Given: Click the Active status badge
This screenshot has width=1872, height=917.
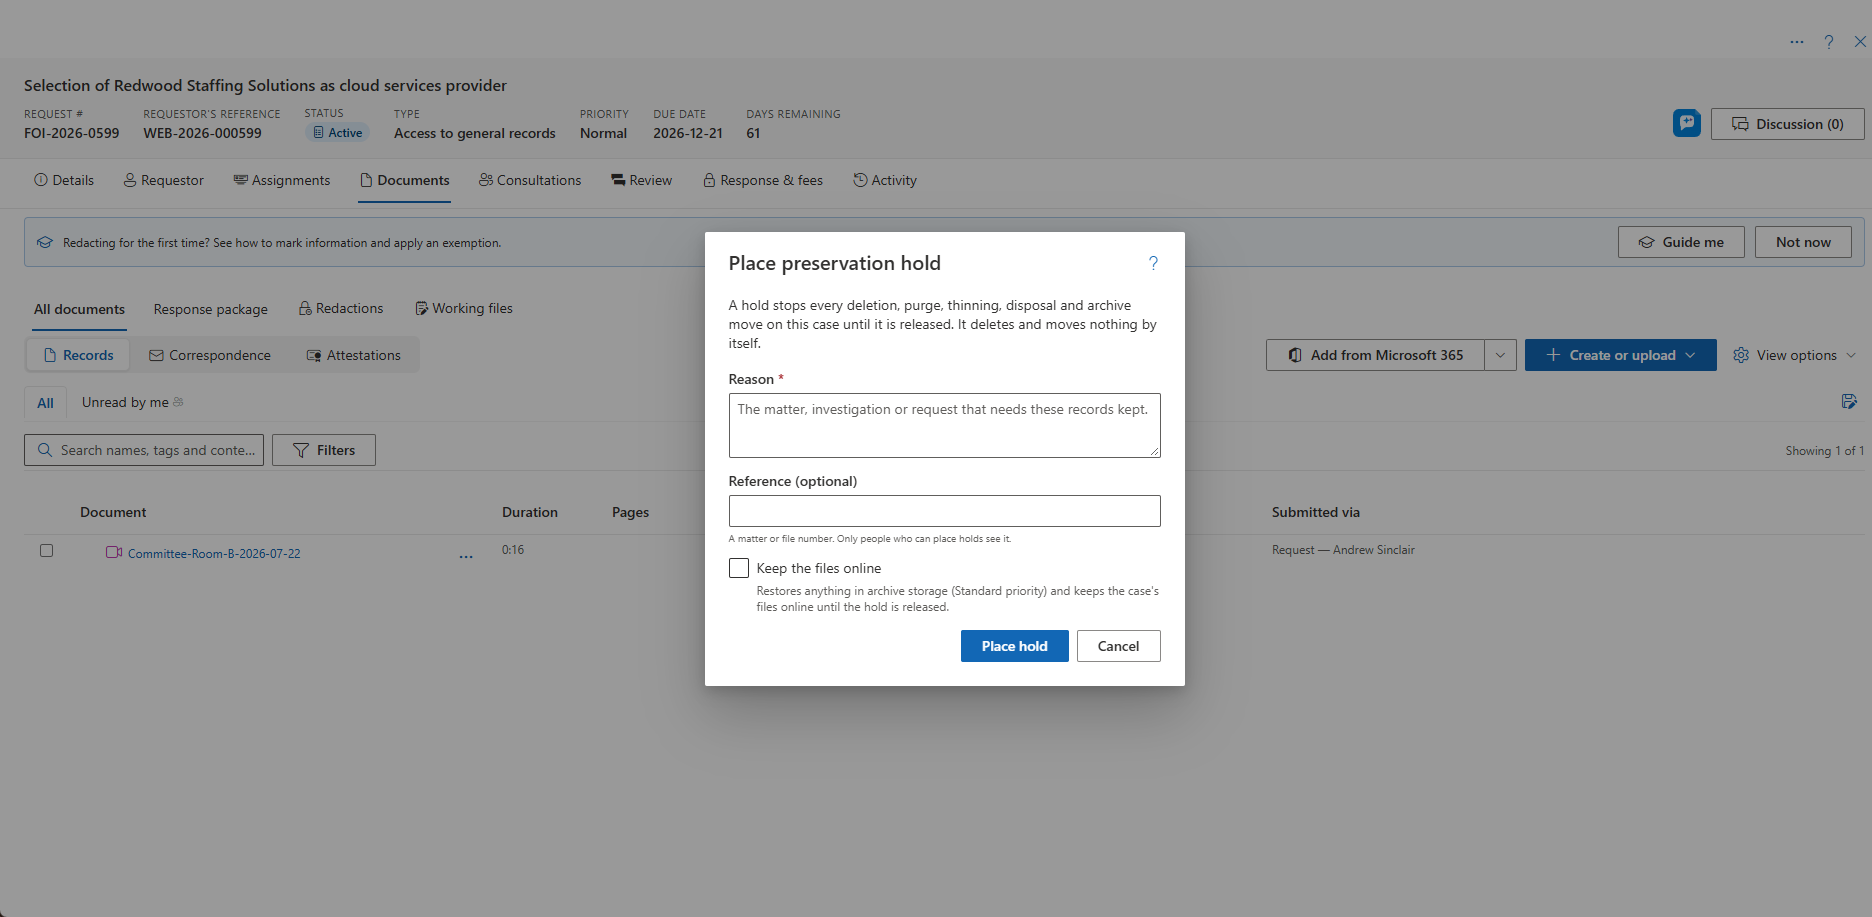Looking at the screenshot, I should tap(337, 132).
